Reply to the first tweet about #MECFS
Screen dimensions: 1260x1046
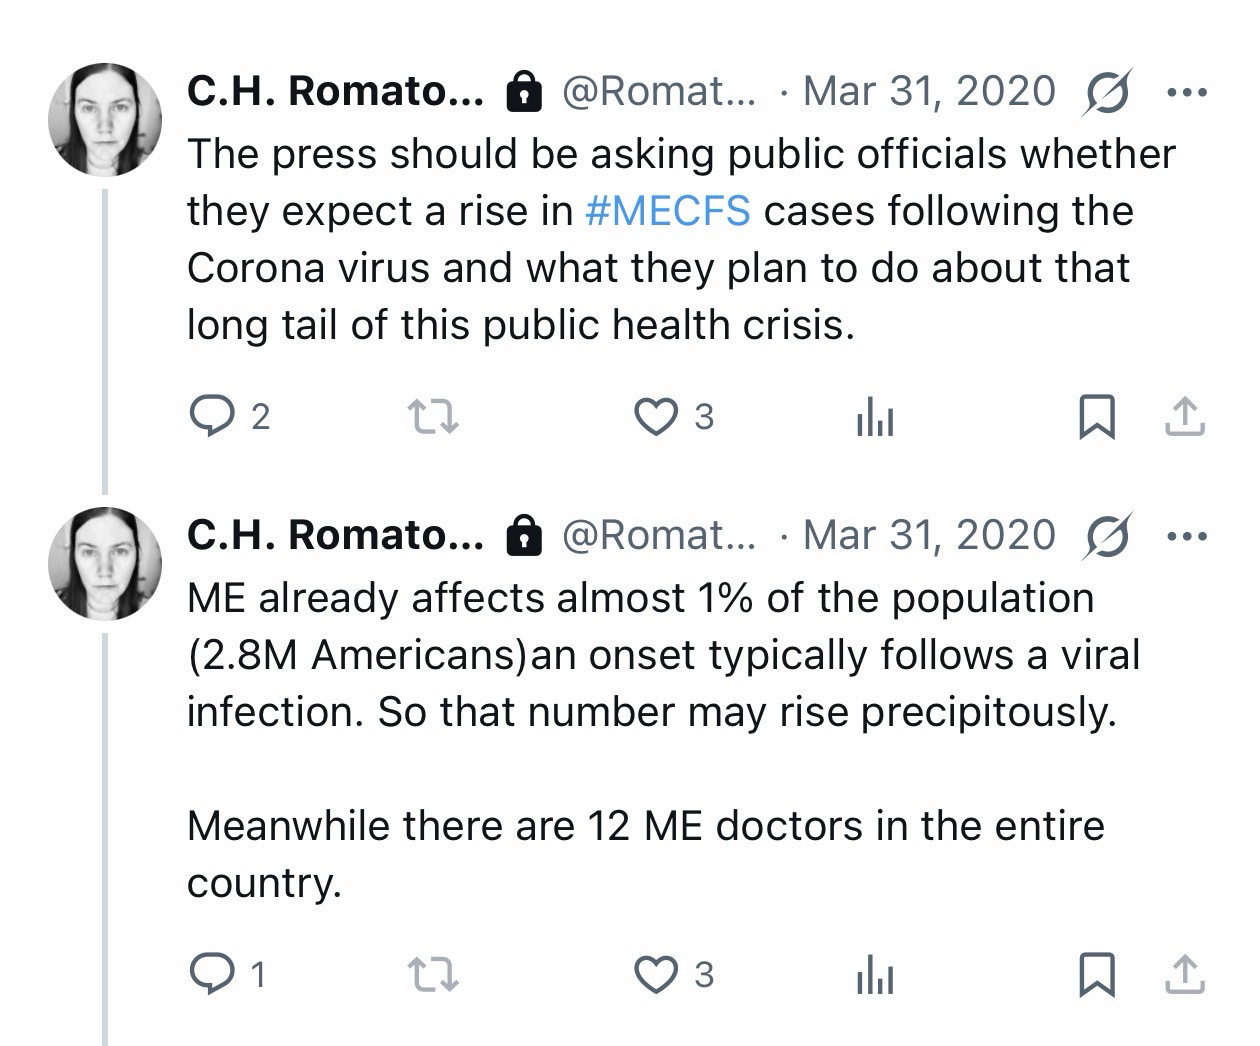pos(210,417)
